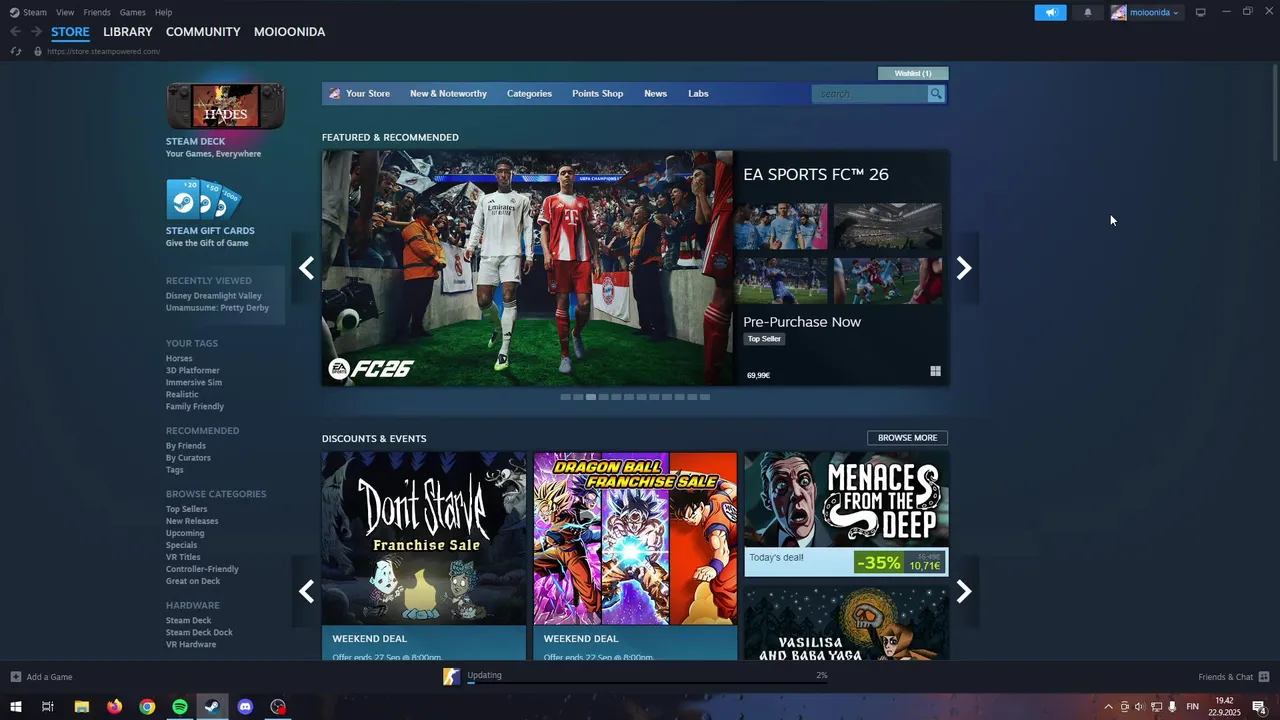This screenshot has height=720, width=1280.
Task: Select the 3D Platformer tag
Action: 193,371
